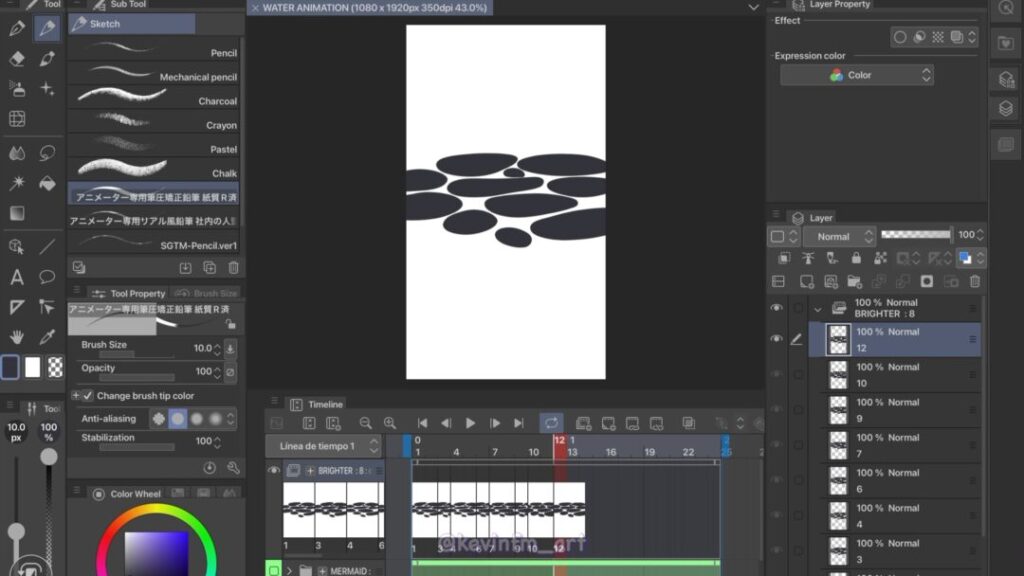This screenshot has height=576, width=1024.
Task: Toggle loop playback in timeline
Action: 551,423
